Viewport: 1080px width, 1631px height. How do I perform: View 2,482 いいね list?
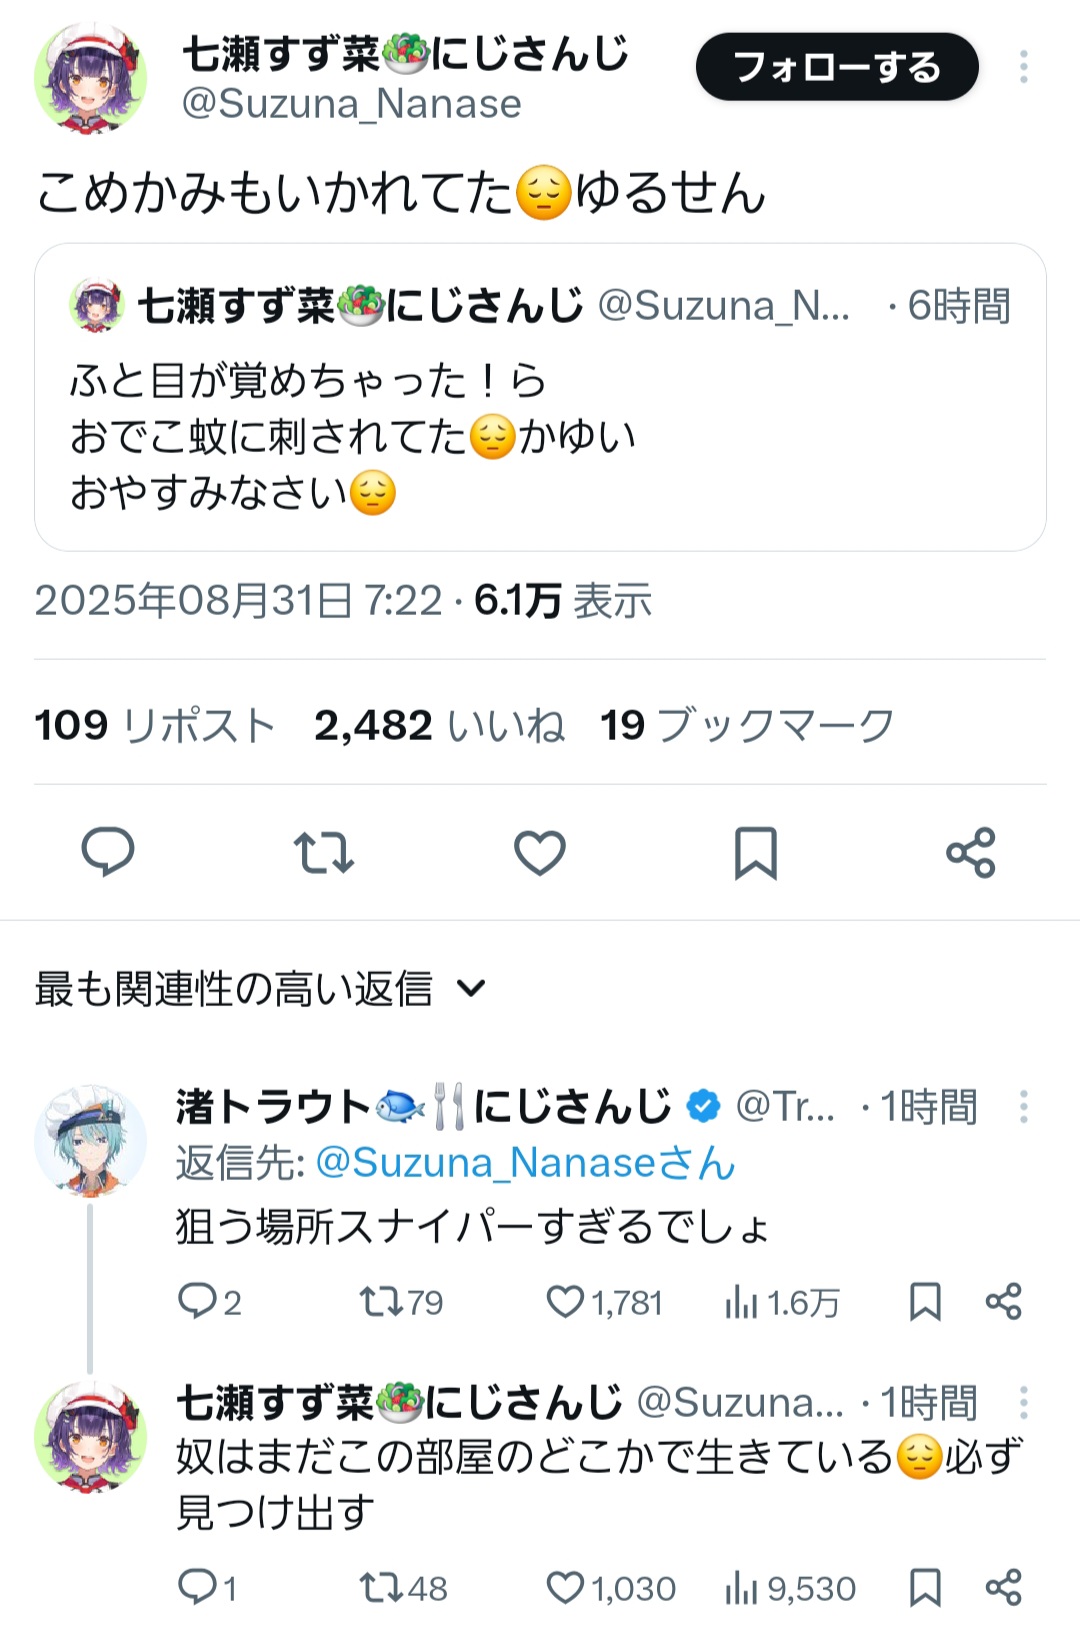[x=439, y=725]
